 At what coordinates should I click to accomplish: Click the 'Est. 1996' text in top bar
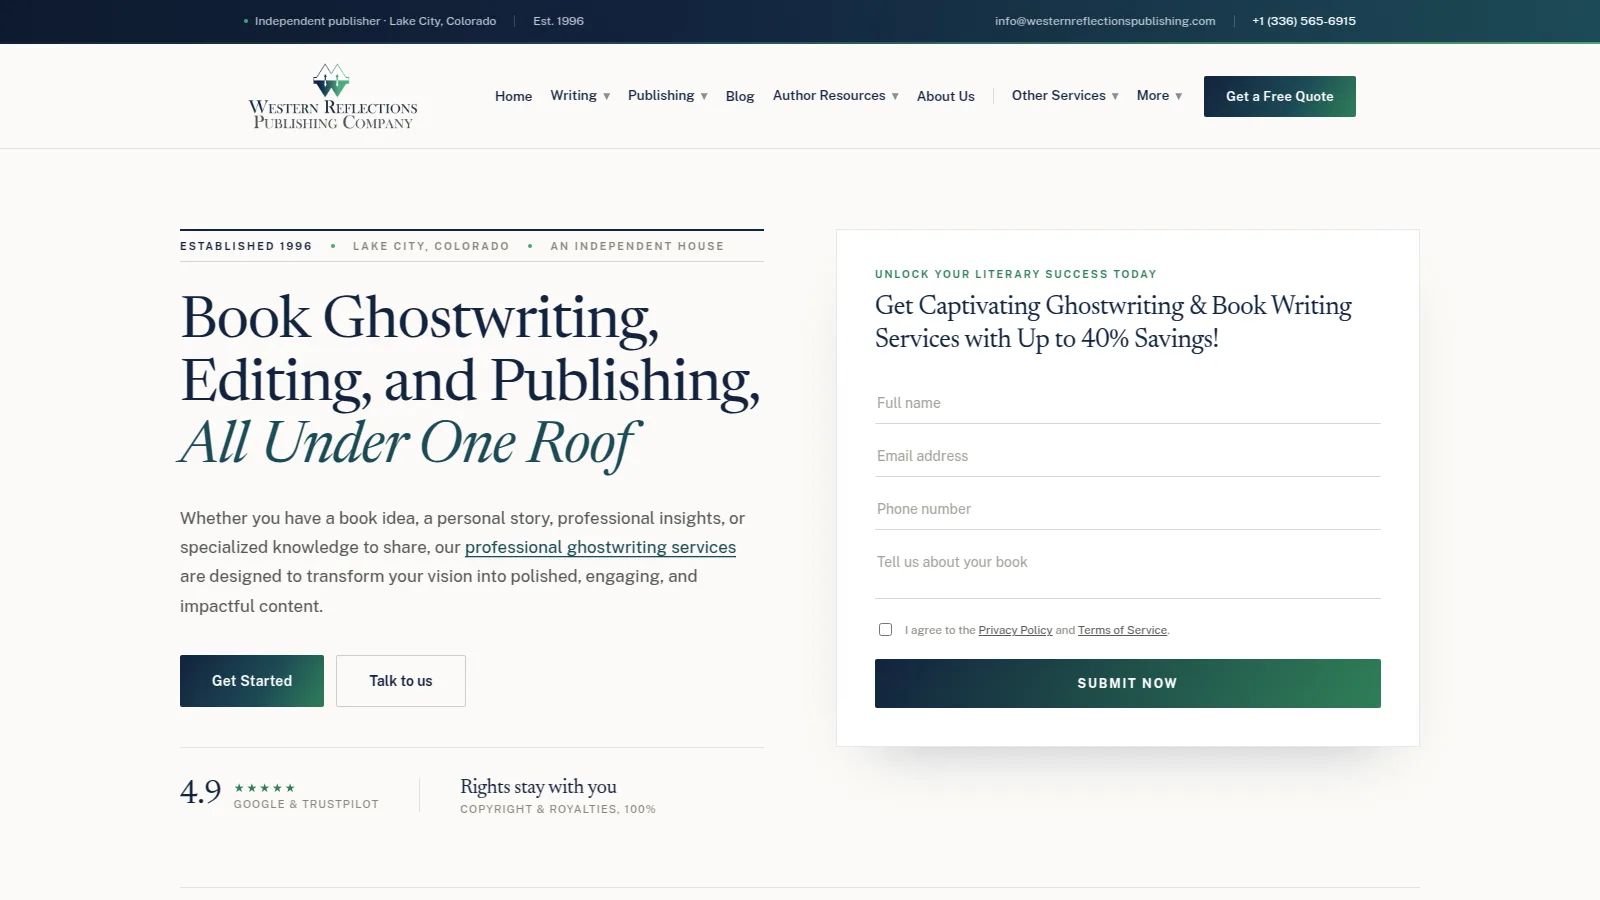[558, 21]
